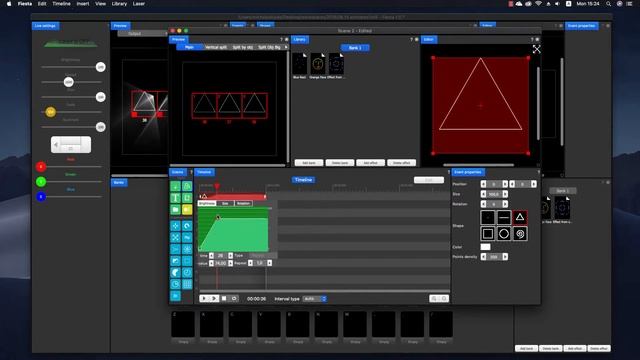Open the Type dropdown under the envelope

click(263, 256)
